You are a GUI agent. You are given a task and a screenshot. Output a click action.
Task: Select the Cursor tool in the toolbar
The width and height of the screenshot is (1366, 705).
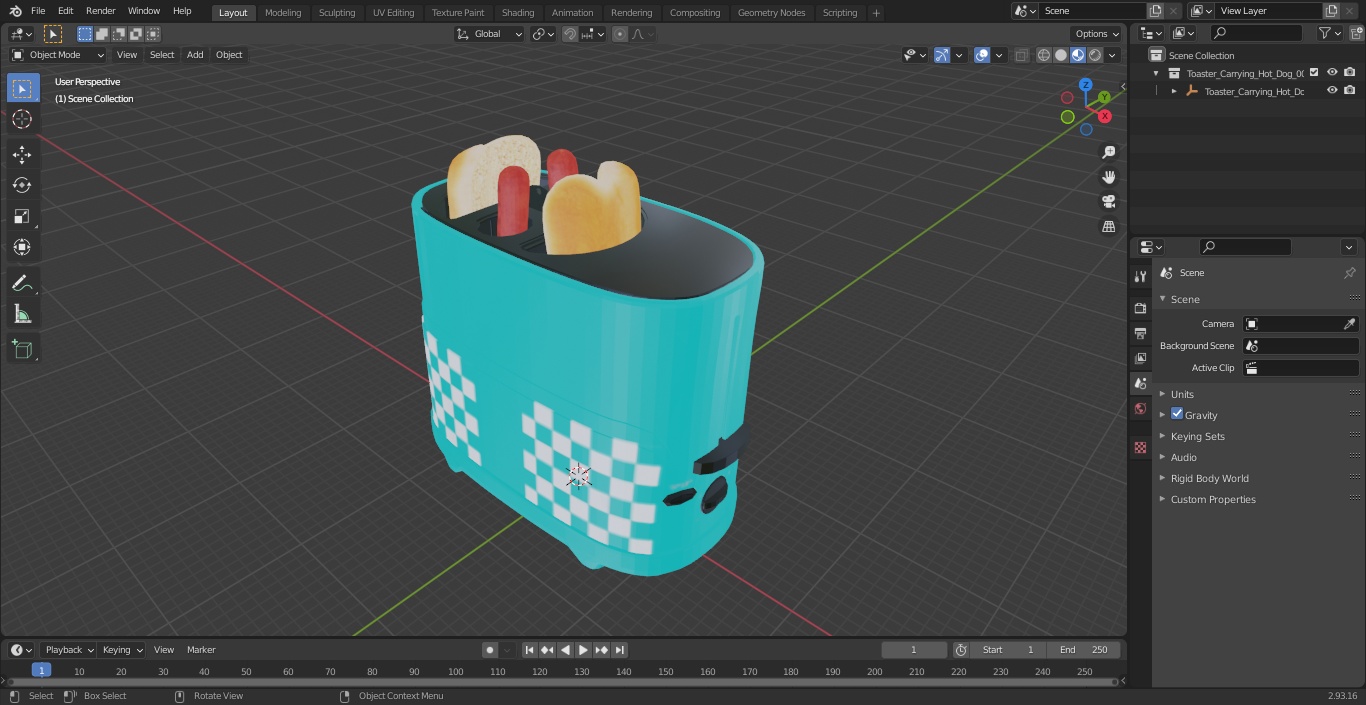tap(22, 119)
